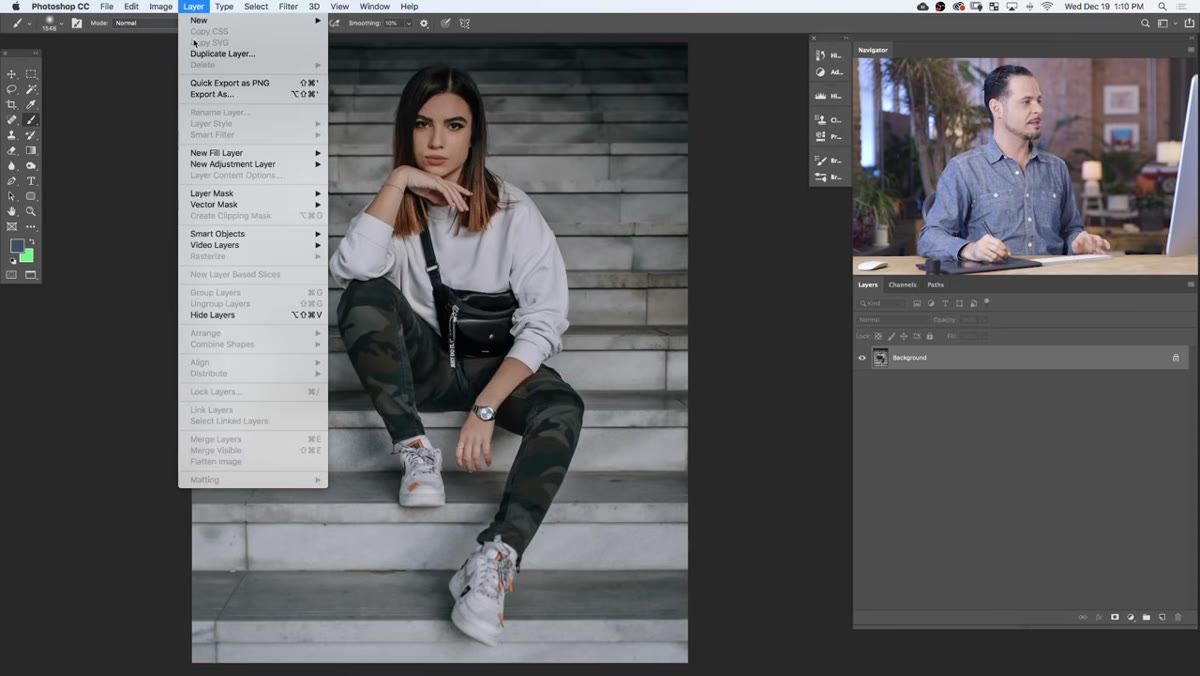The height and width of the screenshot is (676, 1200).
Task: Click the green background color swatch
Action: (x=27, y=257)
